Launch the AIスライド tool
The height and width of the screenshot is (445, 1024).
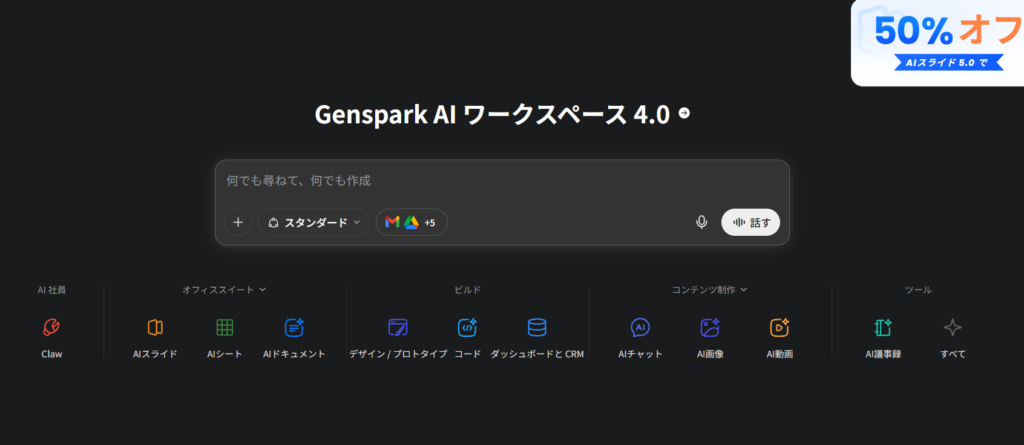point(155,338)
